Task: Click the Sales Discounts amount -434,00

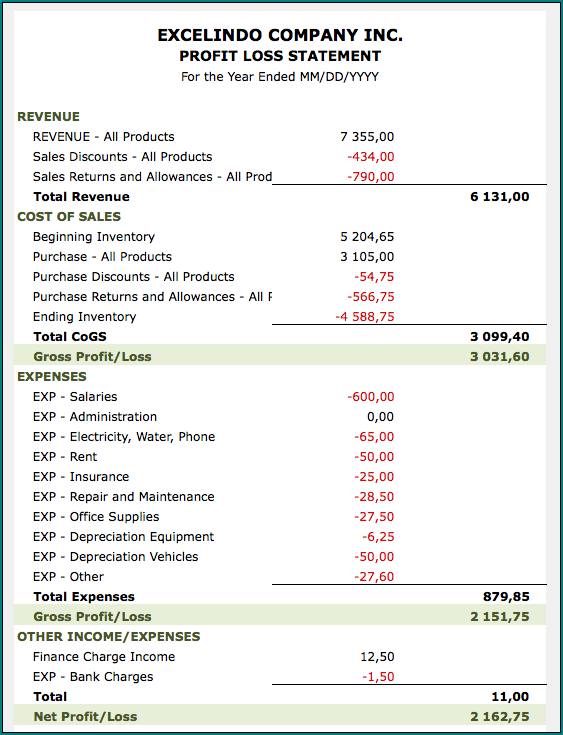Action: (x=370, y=157)
